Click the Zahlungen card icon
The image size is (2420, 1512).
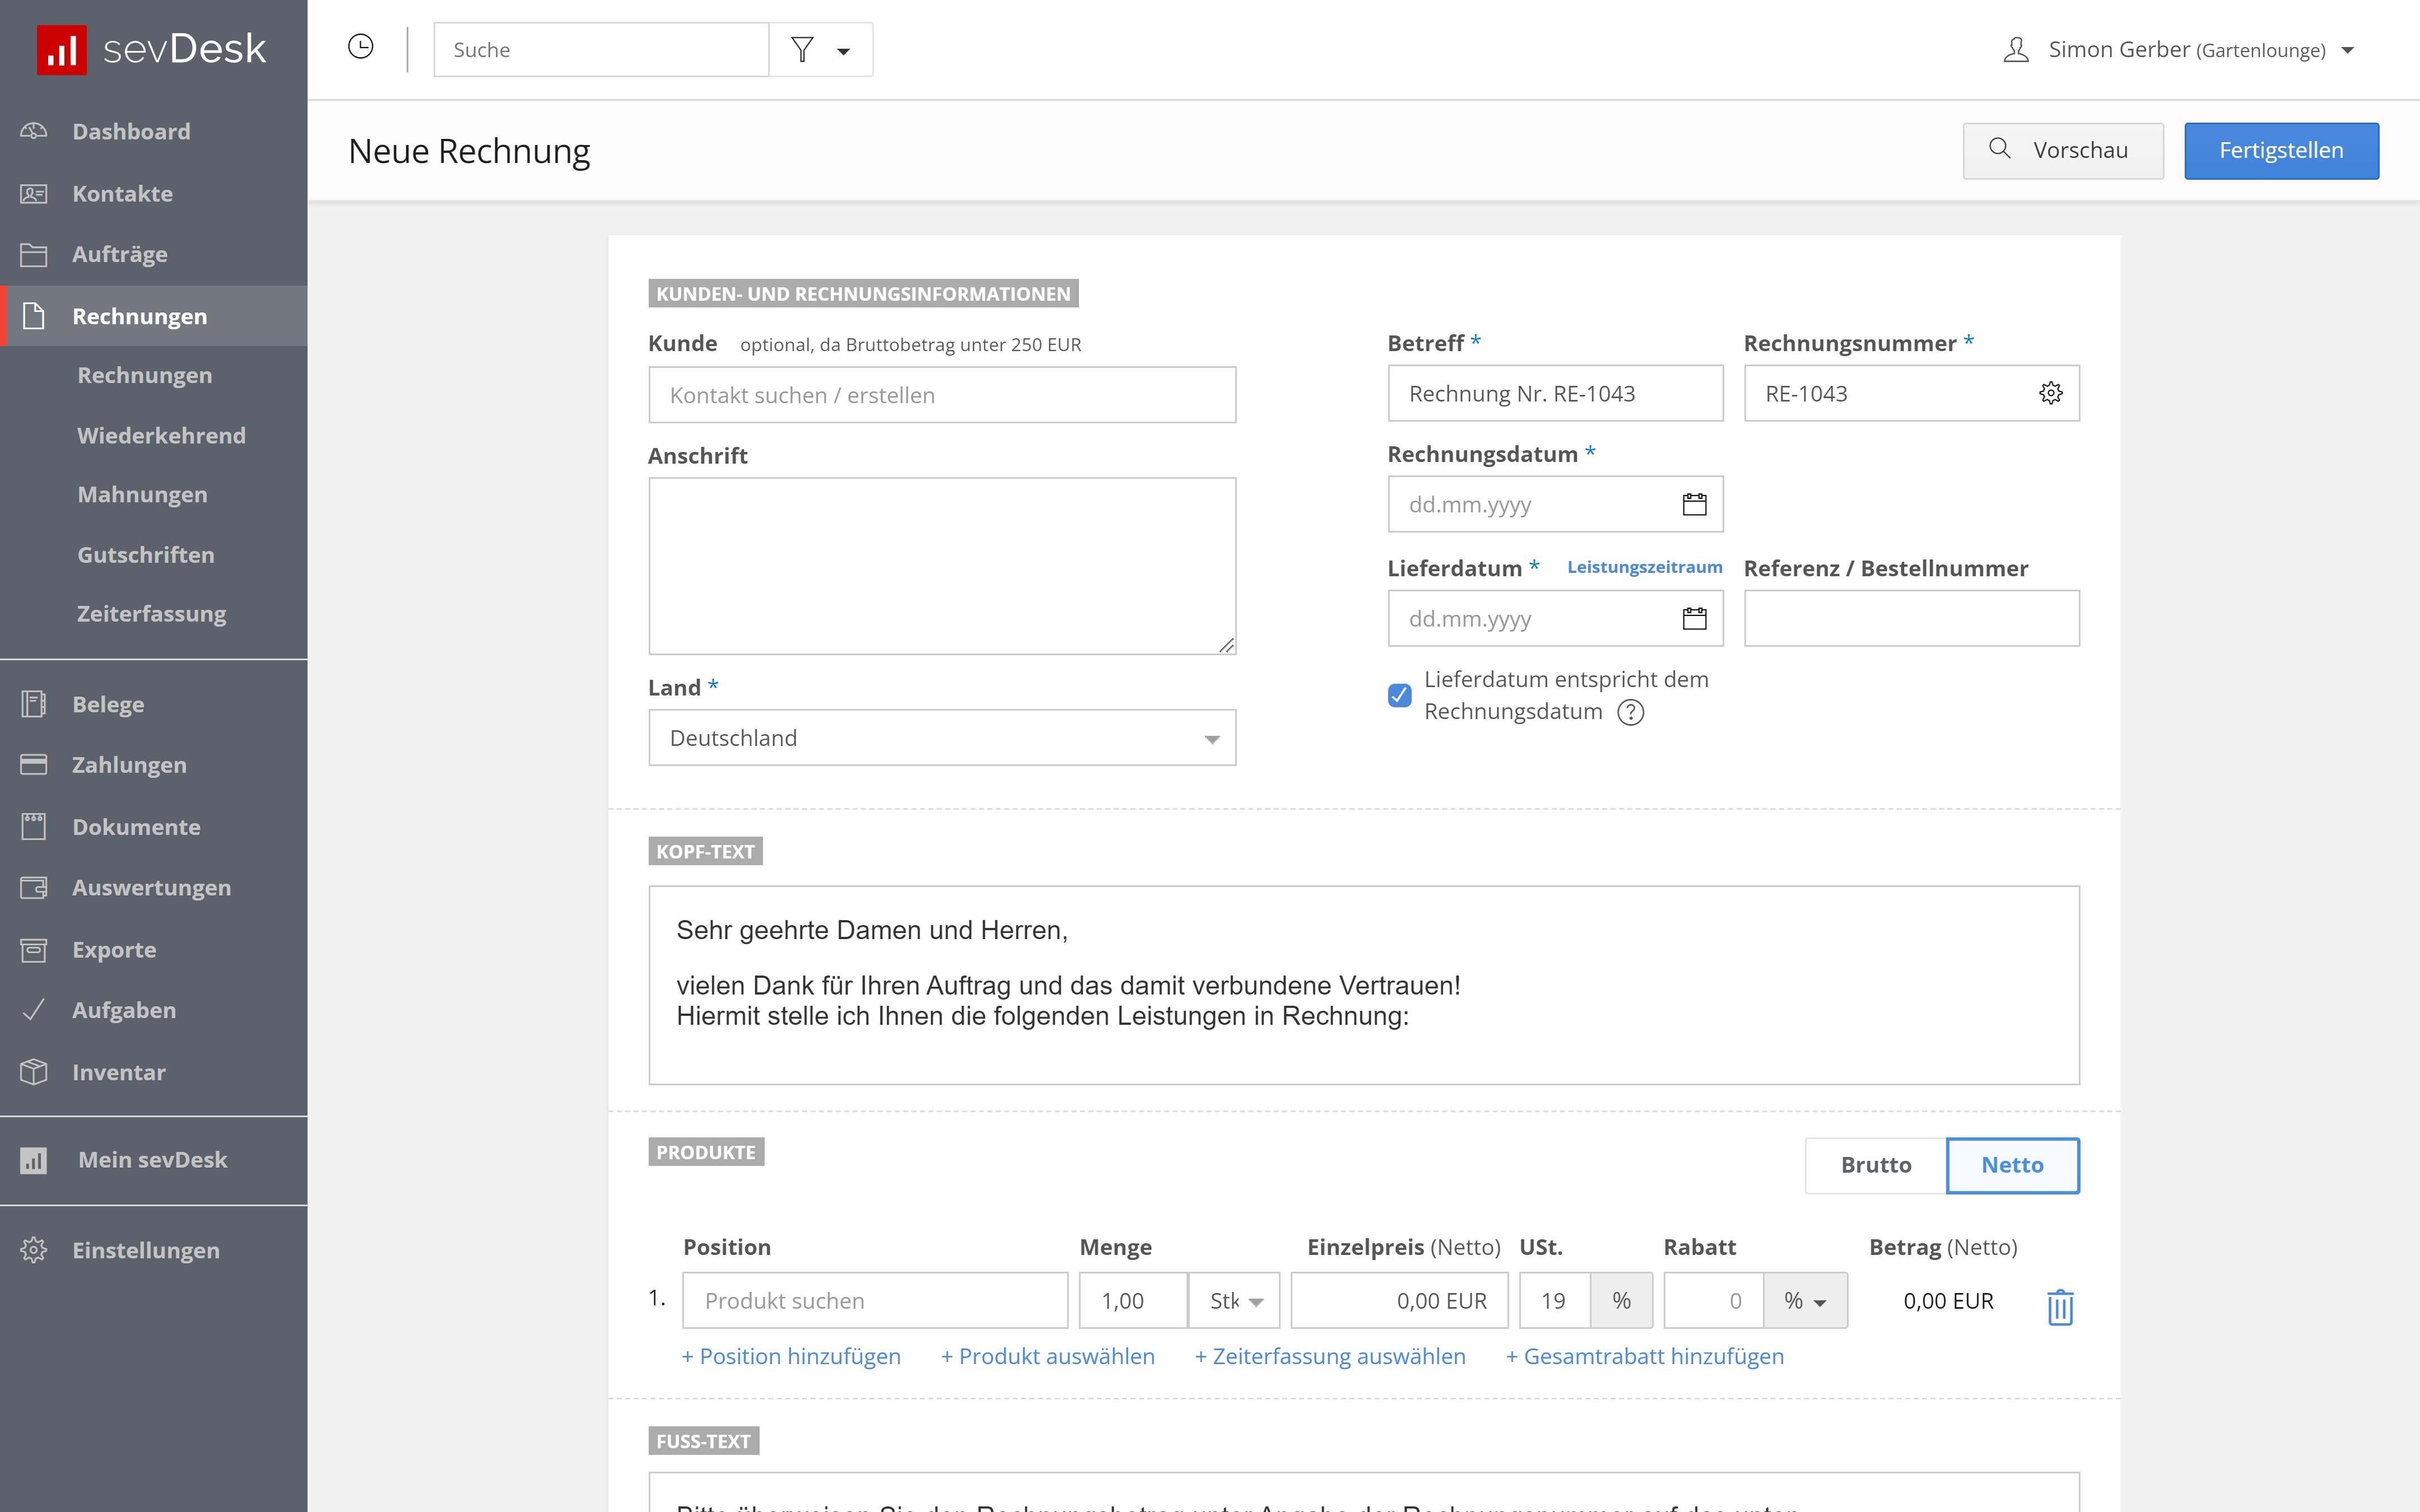click(34, 764)
